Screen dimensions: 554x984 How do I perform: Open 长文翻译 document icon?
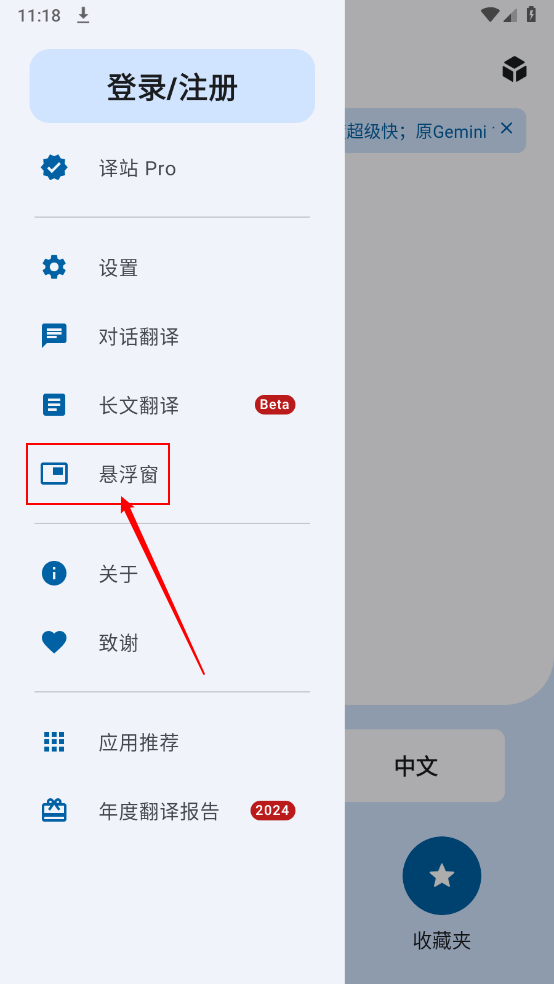click(x=54, y=405)
